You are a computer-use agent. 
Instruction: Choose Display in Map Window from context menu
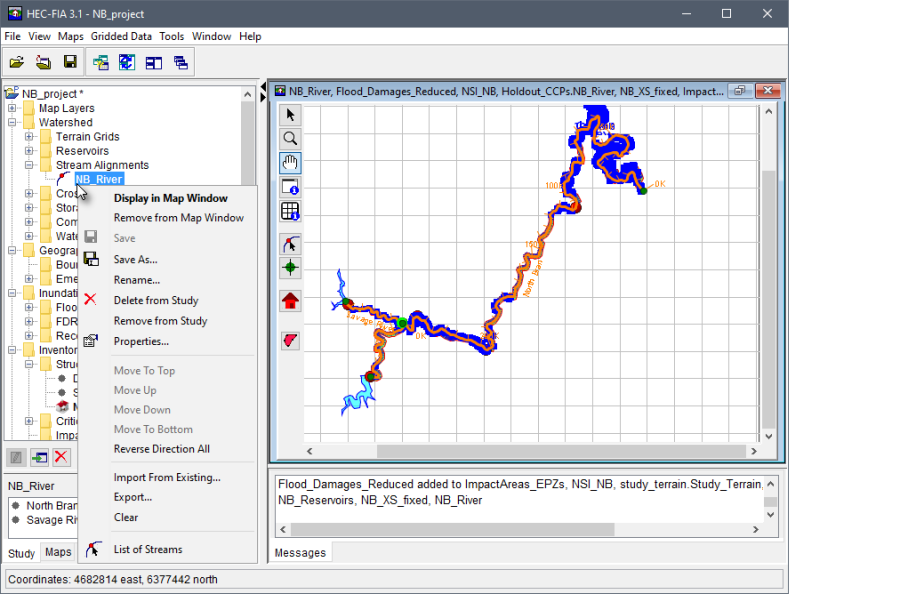[170, 198]
